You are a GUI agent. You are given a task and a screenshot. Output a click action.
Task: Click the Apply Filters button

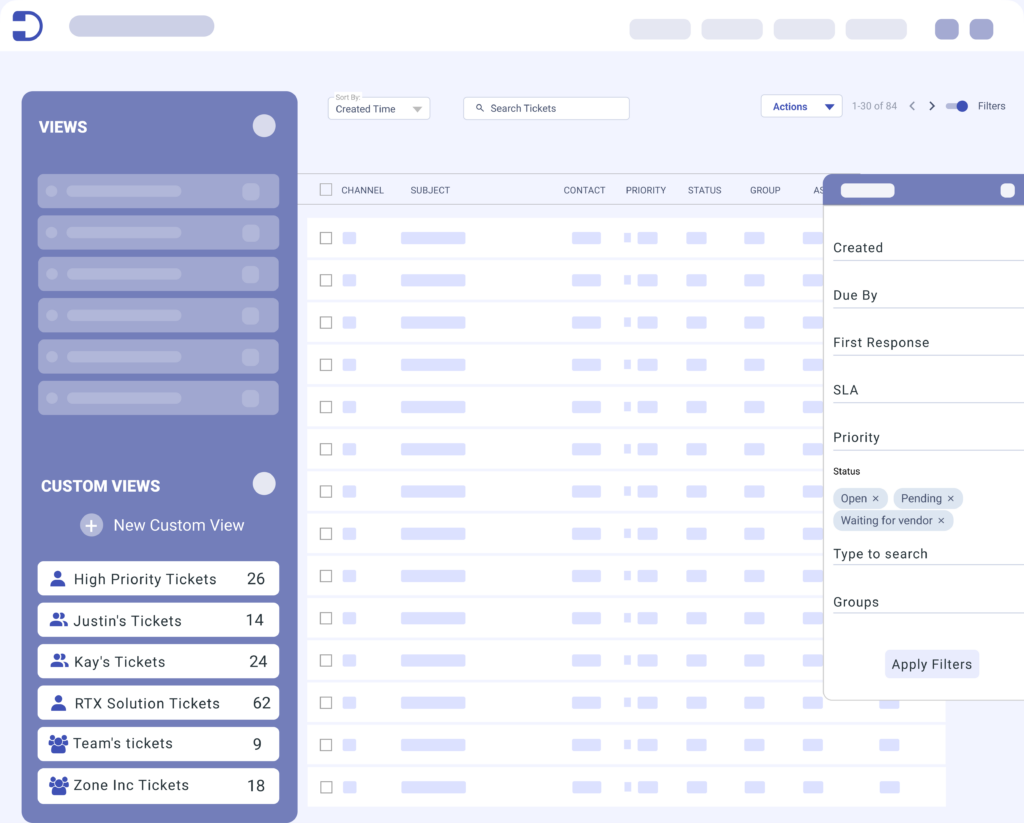click(932, 663)
